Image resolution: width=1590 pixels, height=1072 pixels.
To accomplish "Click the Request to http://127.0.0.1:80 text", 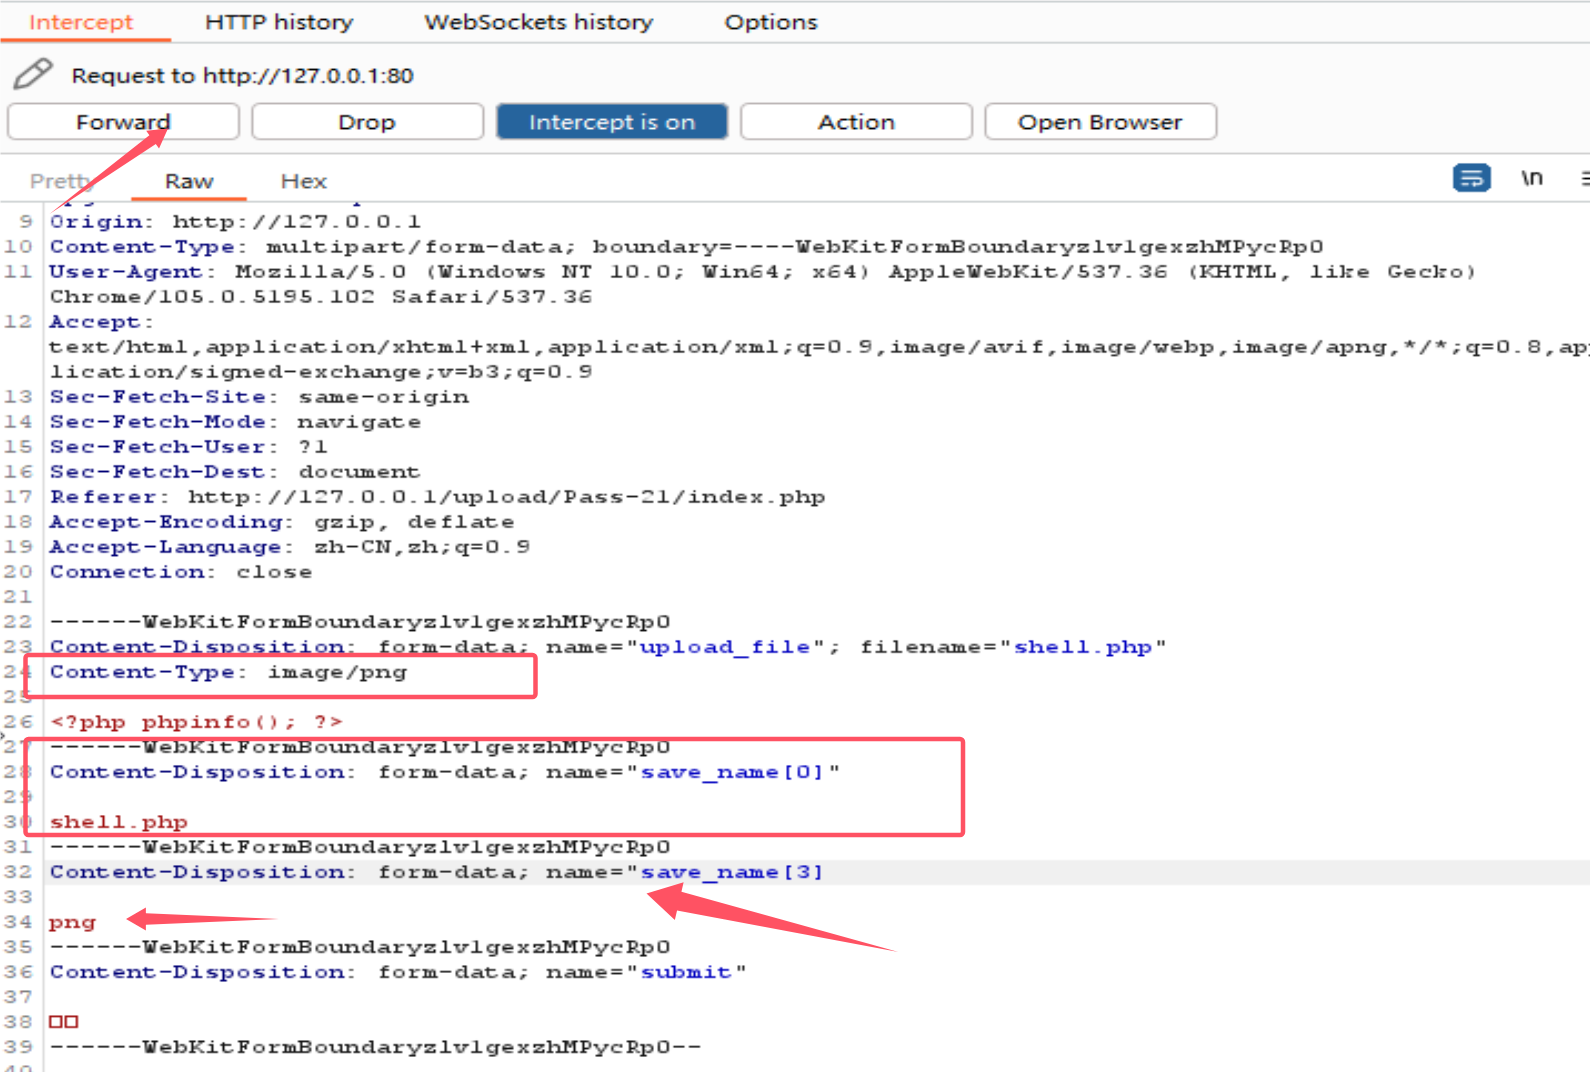I will [242, 76].
